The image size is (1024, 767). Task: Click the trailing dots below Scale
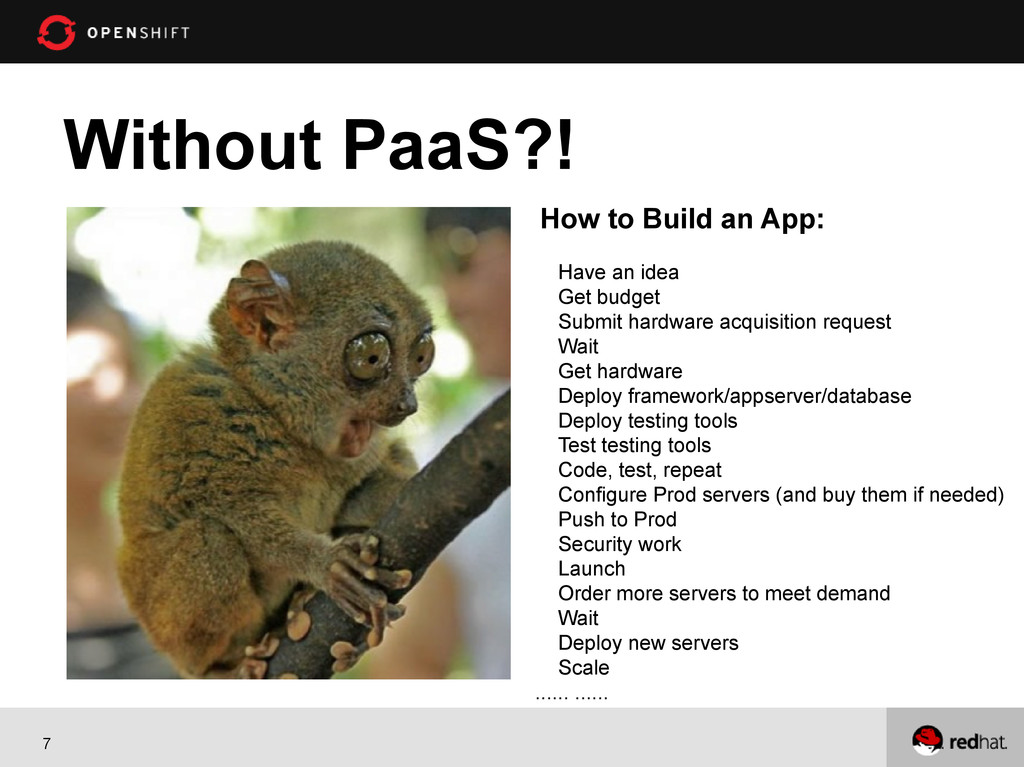coord(571,697)
